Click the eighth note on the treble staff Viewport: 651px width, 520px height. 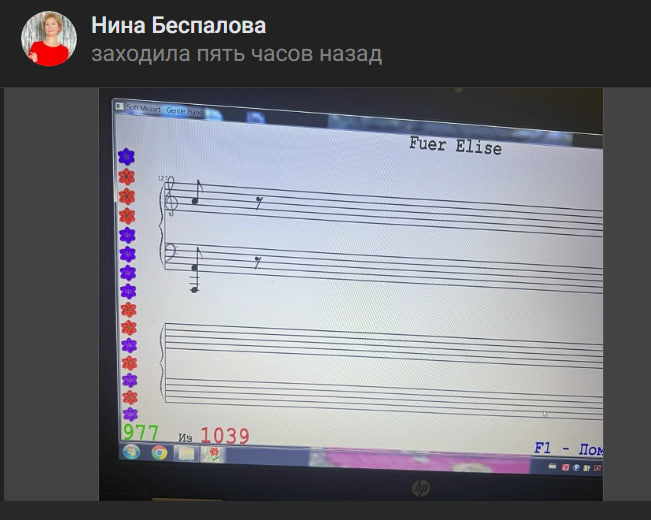pos(197,193)
